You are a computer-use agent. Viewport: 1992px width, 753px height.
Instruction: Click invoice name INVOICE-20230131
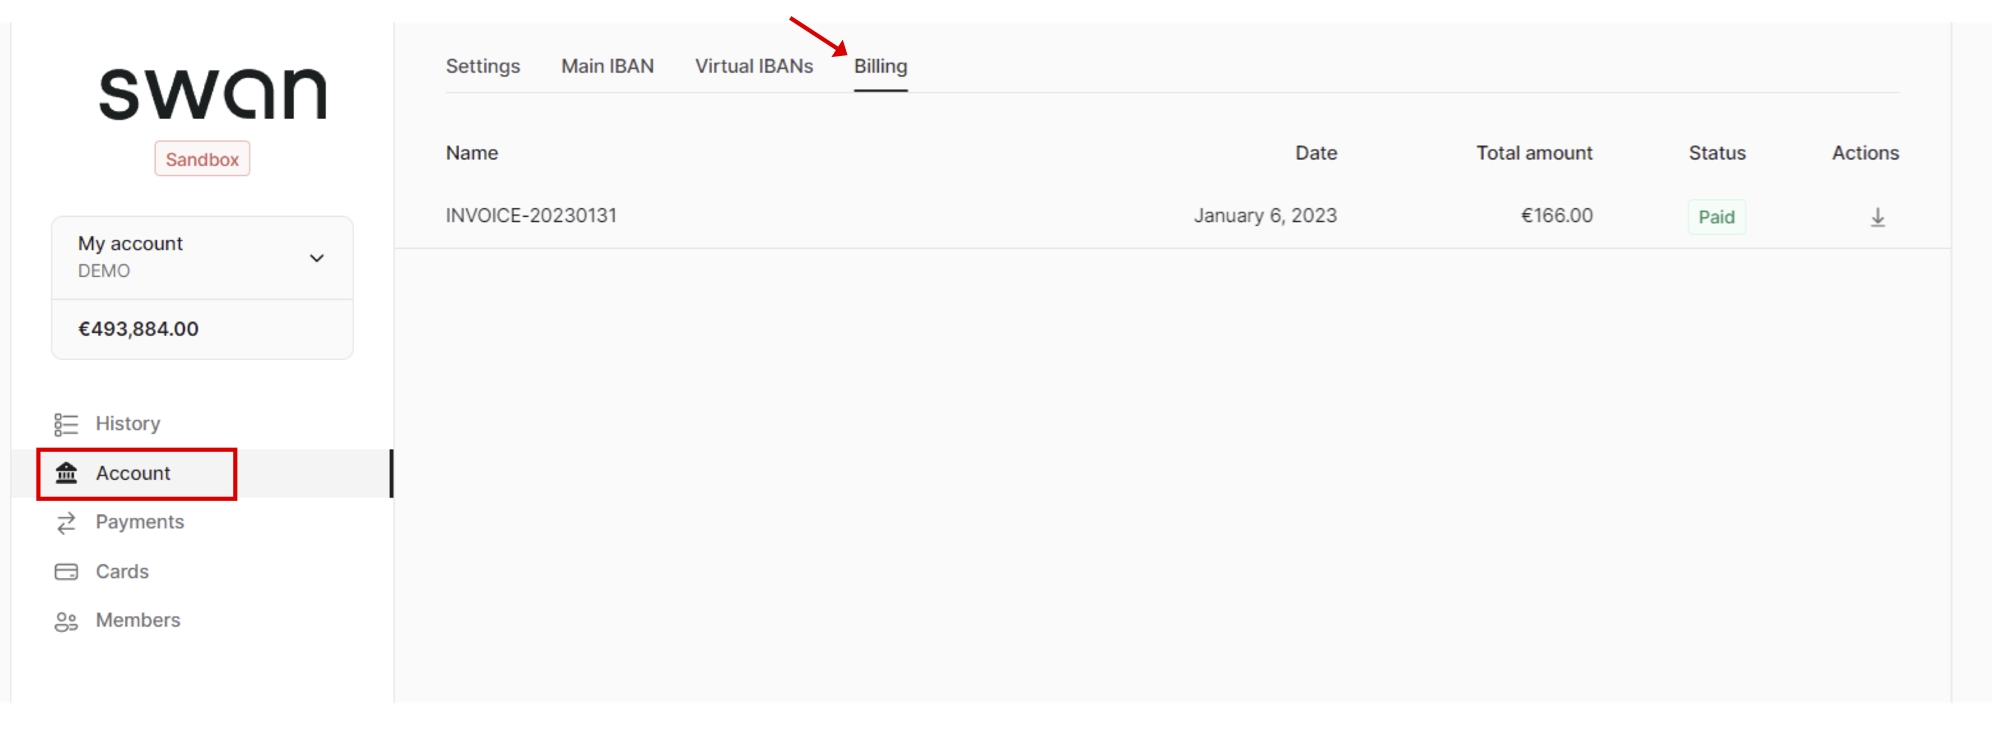tap(531, 216)
